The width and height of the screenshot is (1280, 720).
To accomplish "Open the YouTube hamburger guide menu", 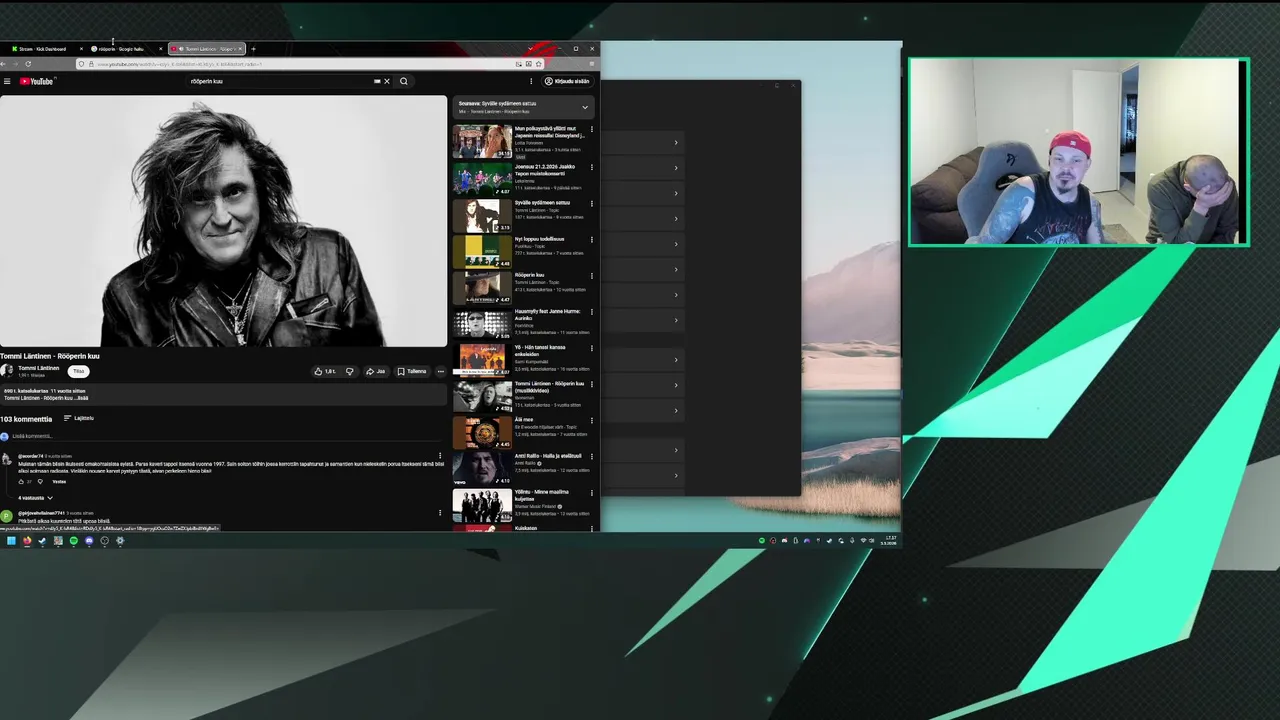I will pyautogui.click(x=7, y=81).
